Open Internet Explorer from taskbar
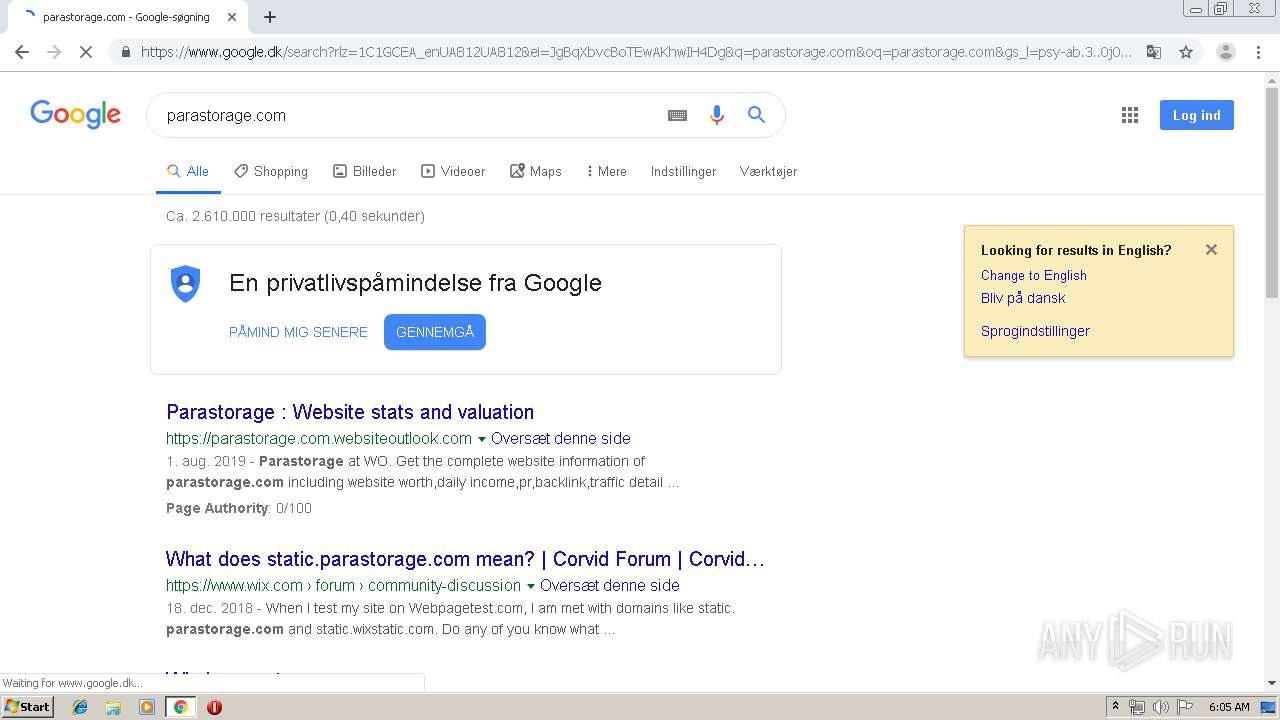Viewport: 1280px width, 720px height. click(x=80, y=707)
